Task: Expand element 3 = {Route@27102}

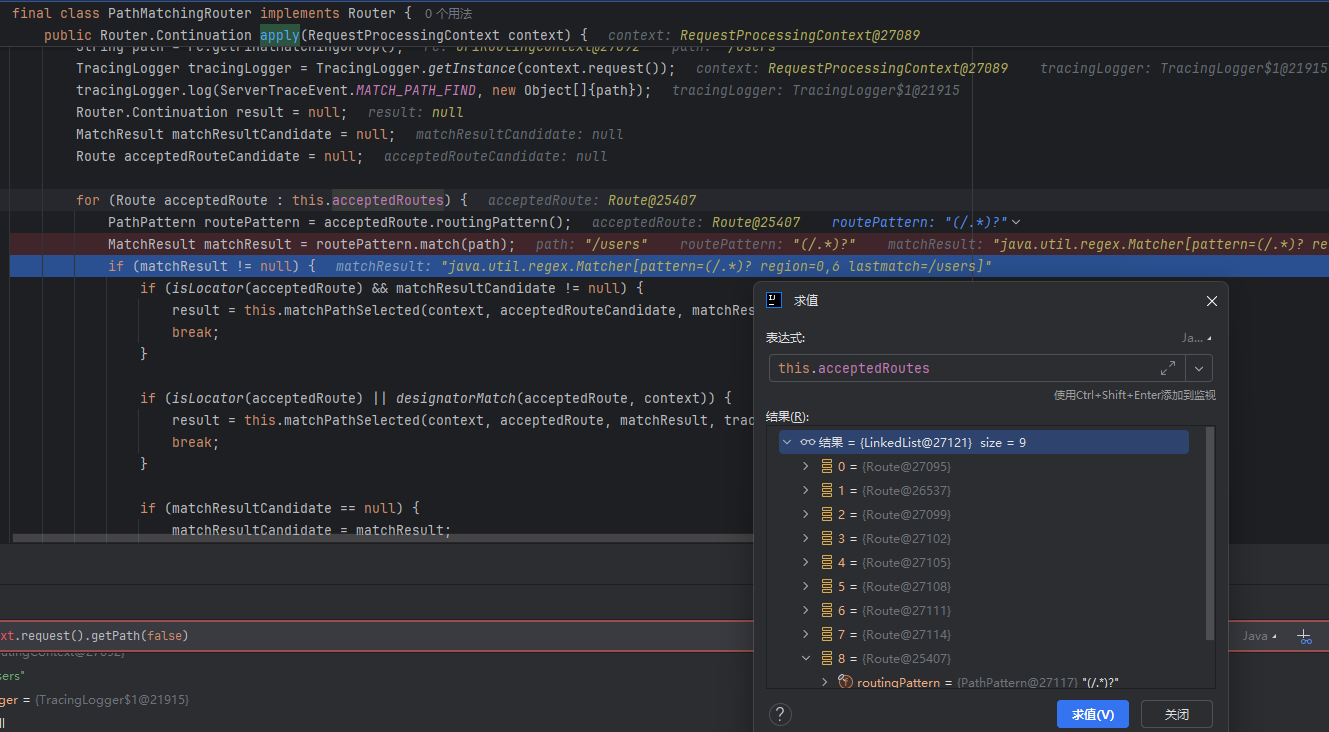Action: (806, 538)
